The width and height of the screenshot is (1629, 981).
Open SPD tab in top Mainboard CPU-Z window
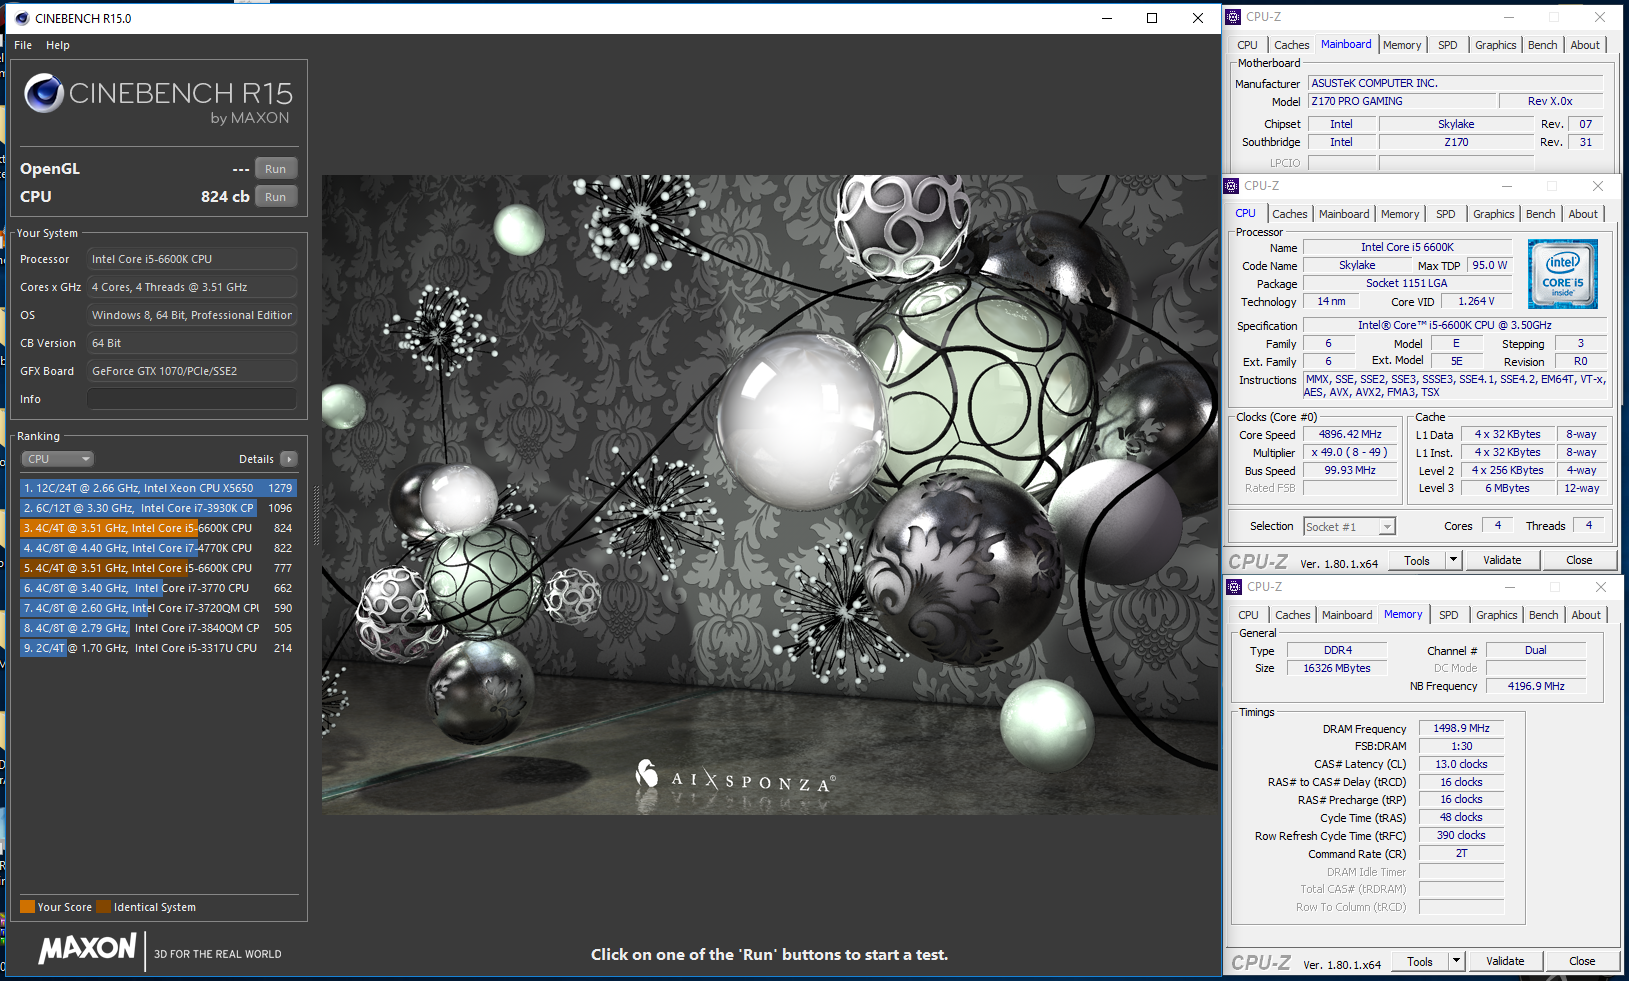pyautogui.click(x=1447, y=45)
